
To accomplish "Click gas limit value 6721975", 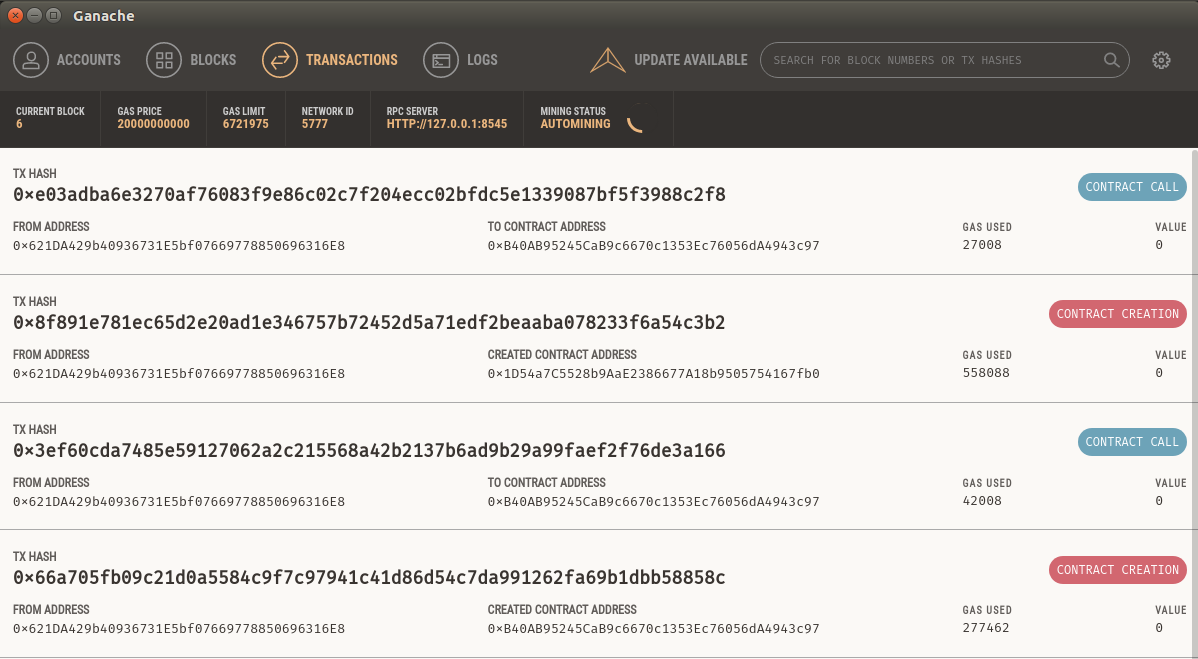I will pyautogui.click(x=245, y=124).
